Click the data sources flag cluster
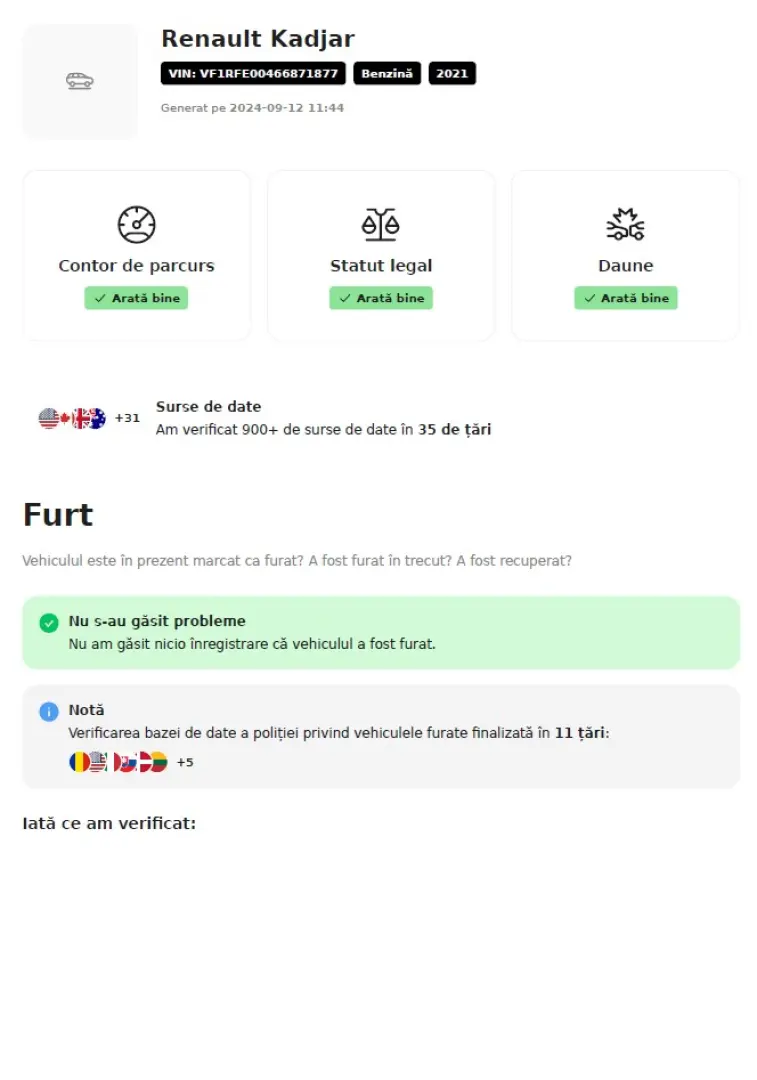Viewport: 757px width, 1080px height. [x=72, y=418]
